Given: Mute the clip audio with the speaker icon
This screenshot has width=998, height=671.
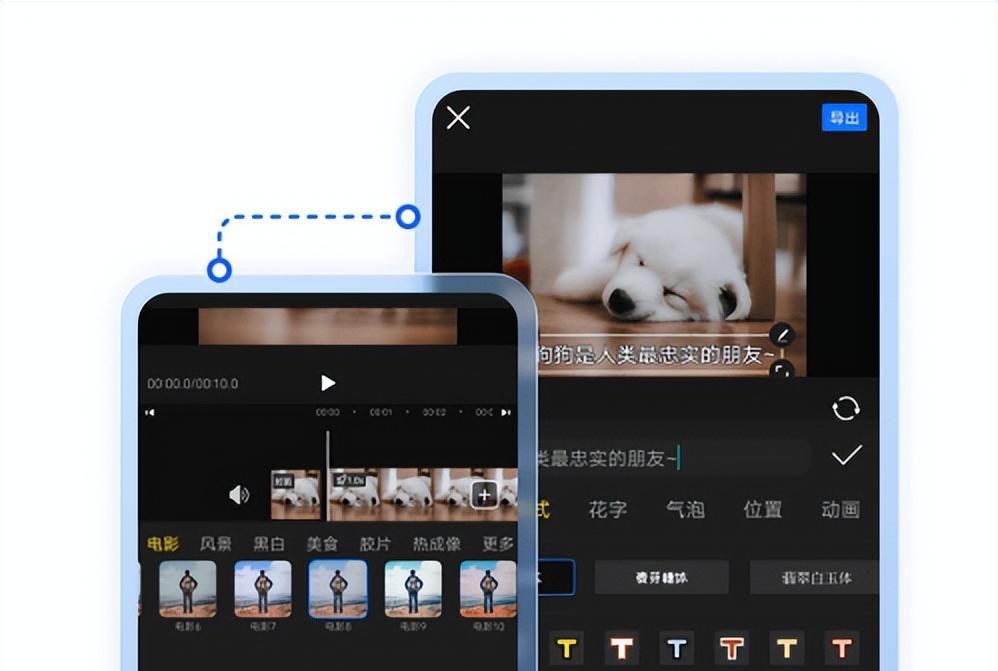Looking at the screenshot, I should click(239, 495).
